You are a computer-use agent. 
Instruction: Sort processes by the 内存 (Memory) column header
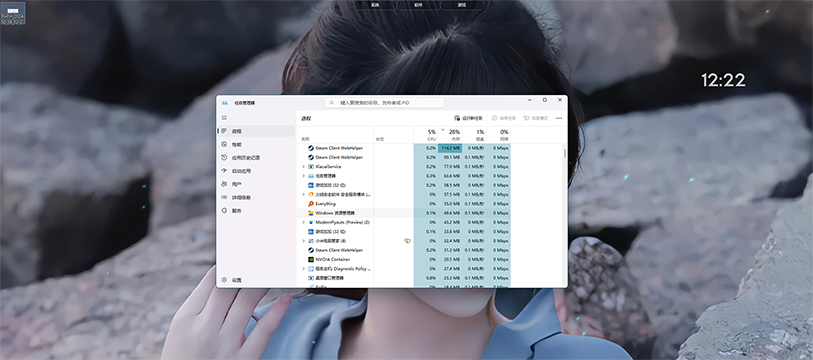pos(450,135)
